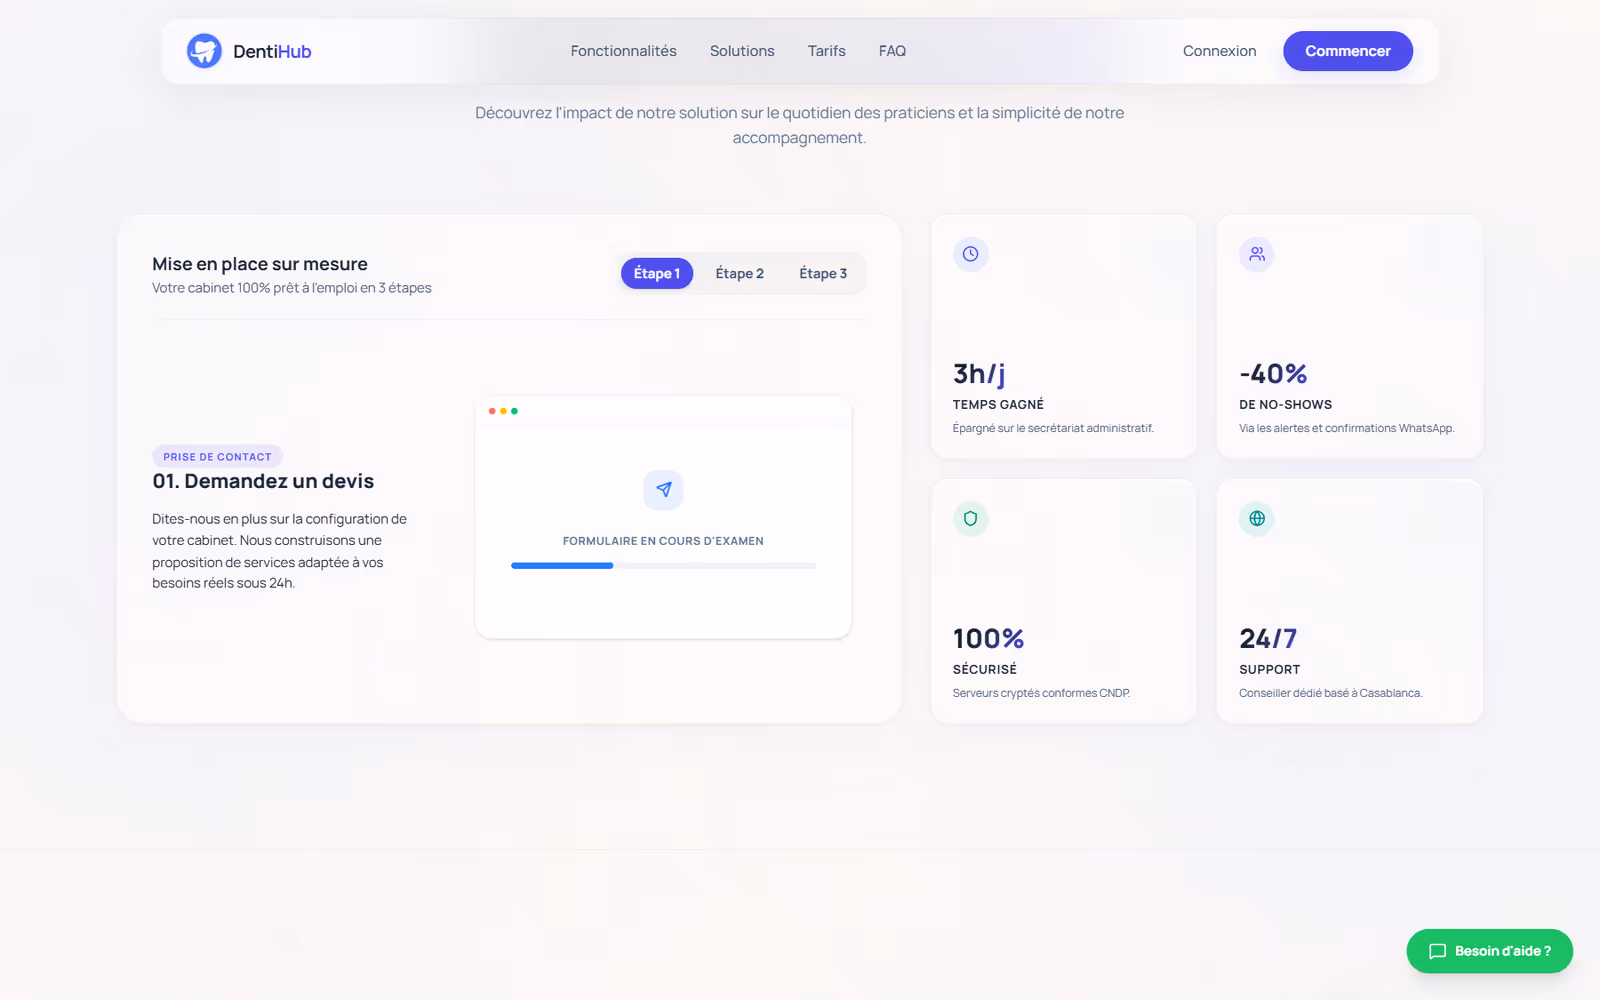Click text Conseiller dédié basé à Casablanca.

(1330, 693)
